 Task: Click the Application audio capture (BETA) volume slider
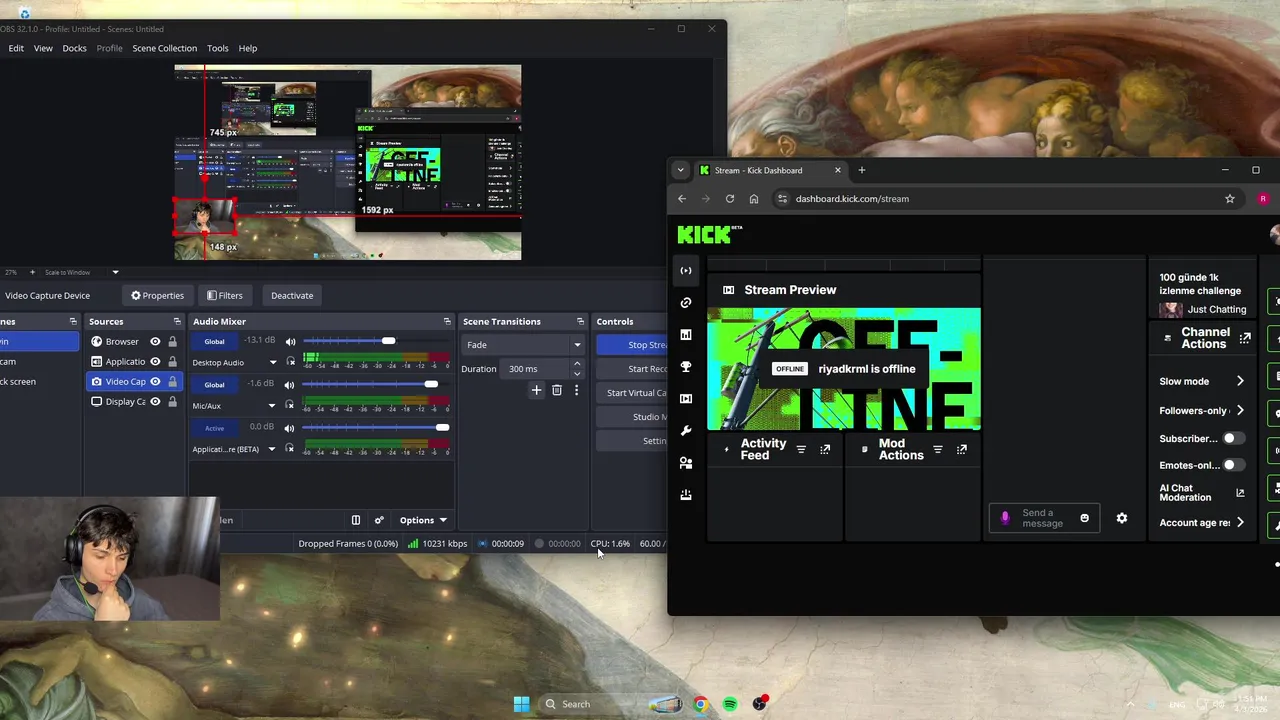376,427
